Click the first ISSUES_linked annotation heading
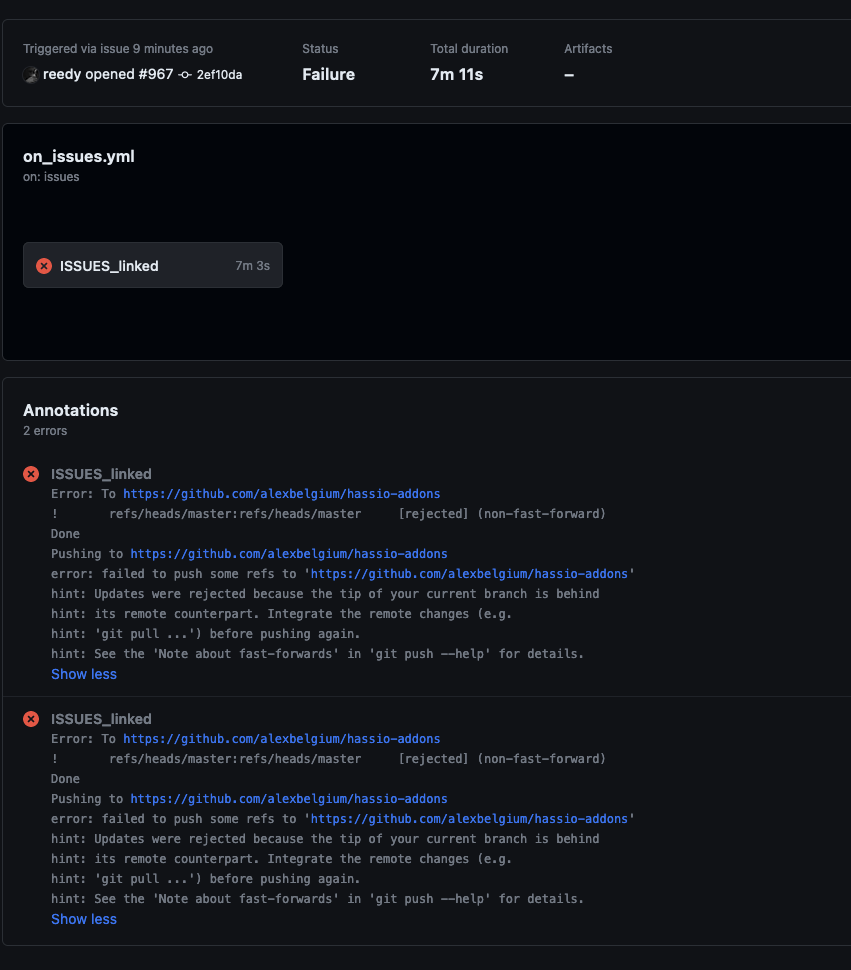This screenshot has width=851, height=970. [101, 473]
